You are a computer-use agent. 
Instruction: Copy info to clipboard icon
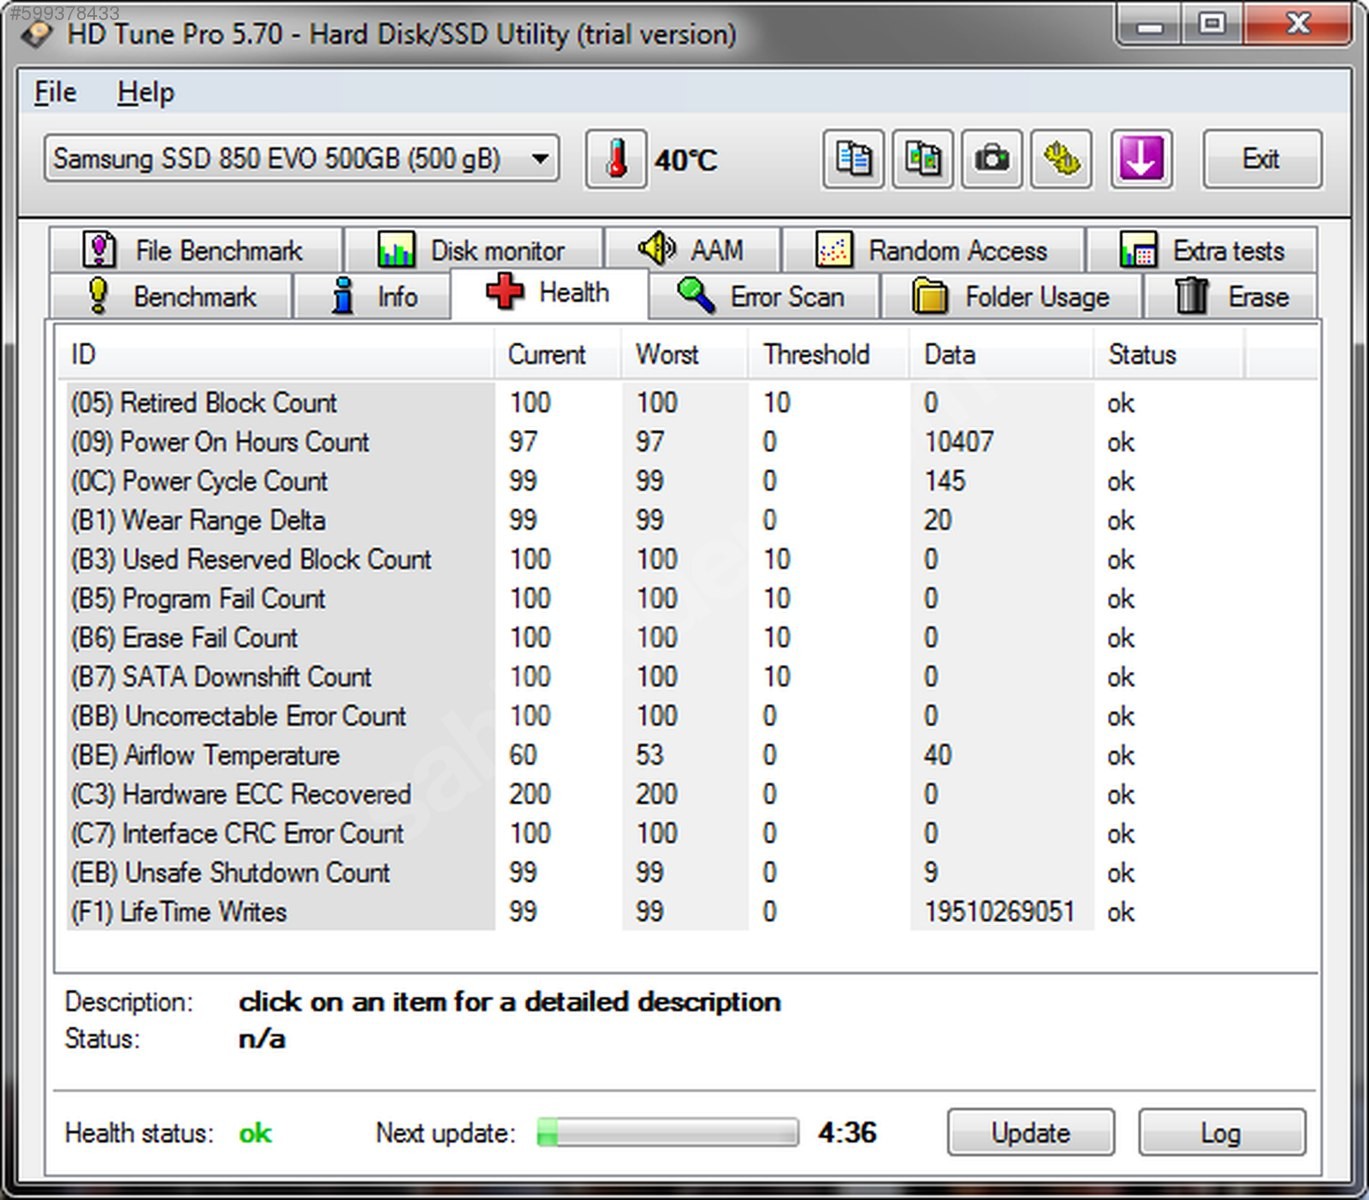point(853,159)
